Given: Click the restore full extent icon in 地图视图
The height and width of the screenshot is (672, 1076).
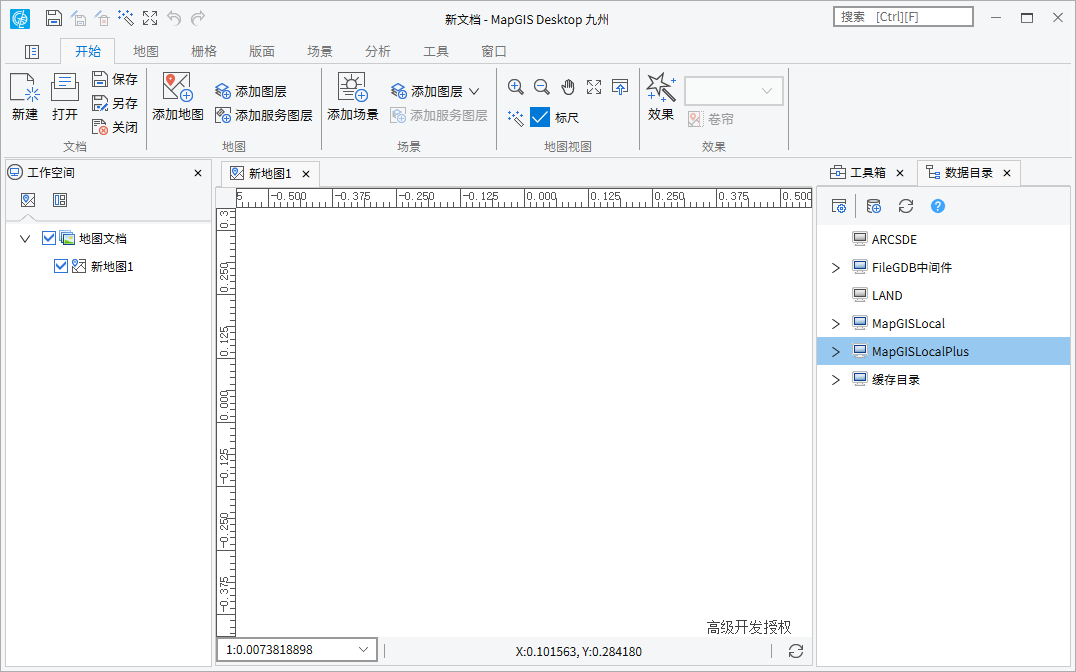Looking at the screenshot, I should 594,87.
